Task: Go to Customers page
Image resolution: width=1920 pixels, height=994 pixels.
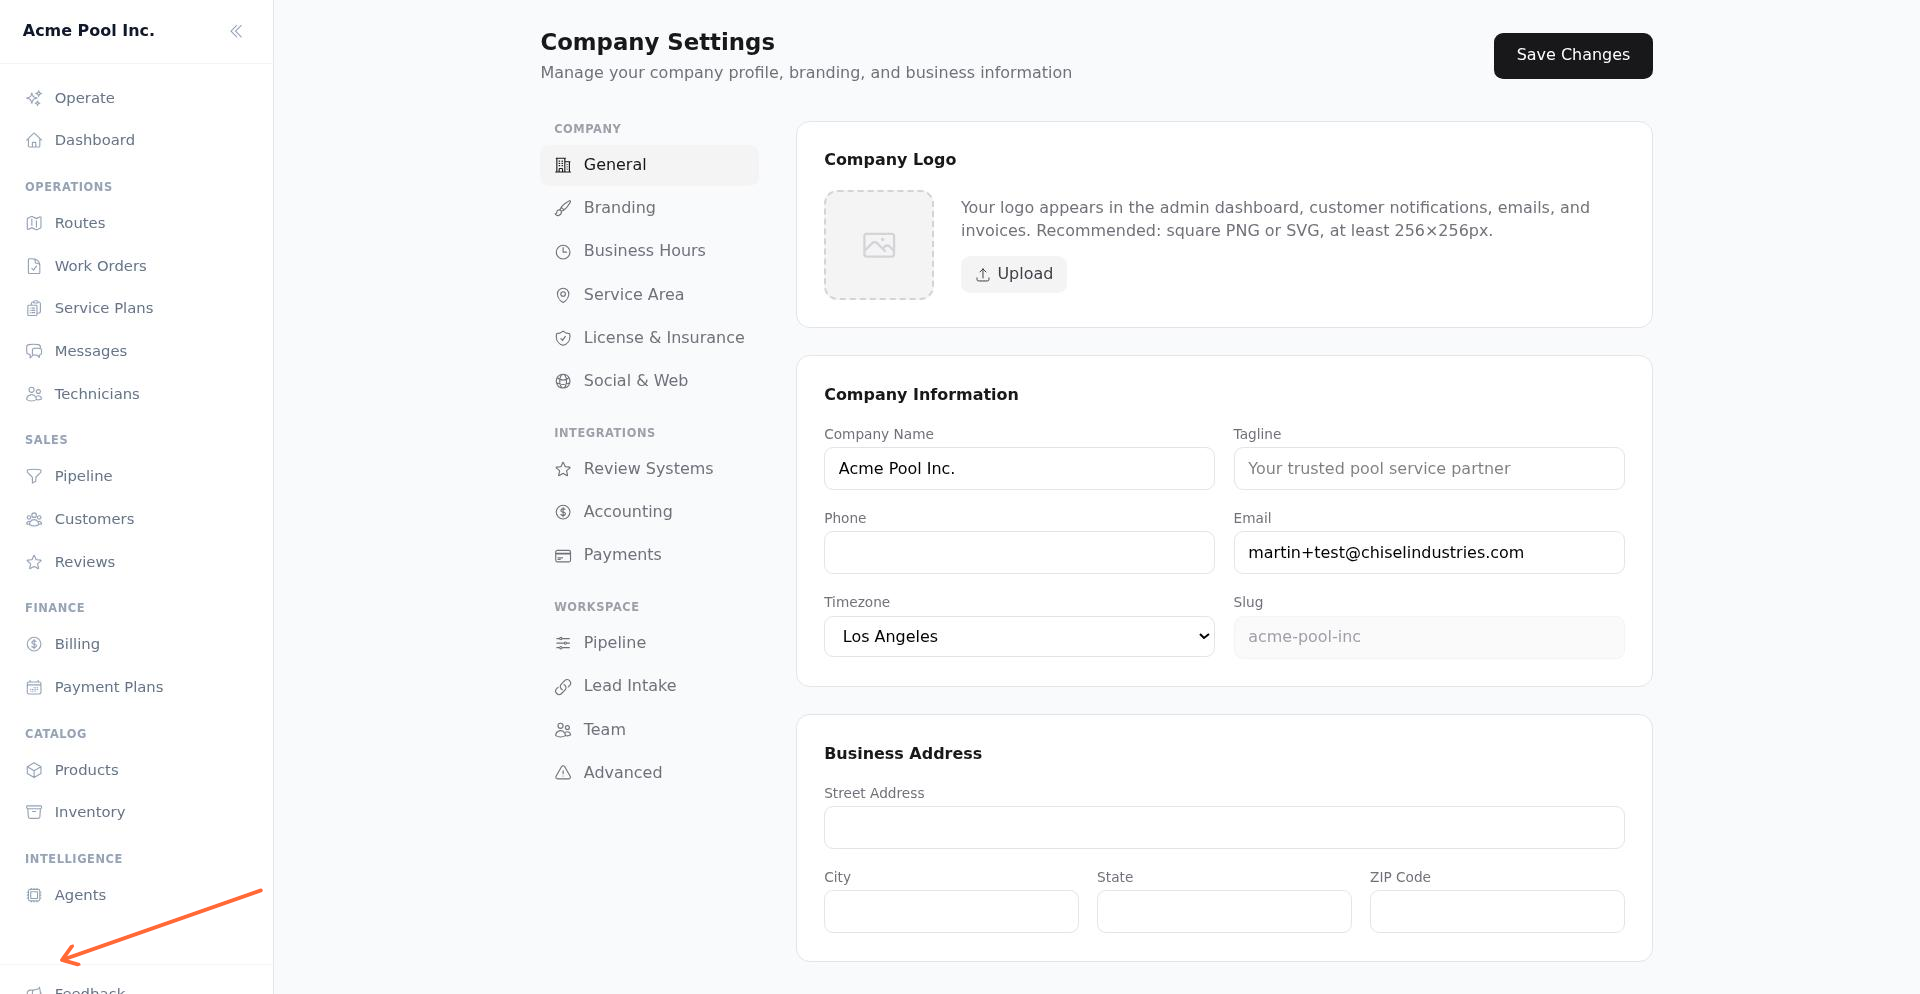Action: pyautogui.click(x=136, y=519)
